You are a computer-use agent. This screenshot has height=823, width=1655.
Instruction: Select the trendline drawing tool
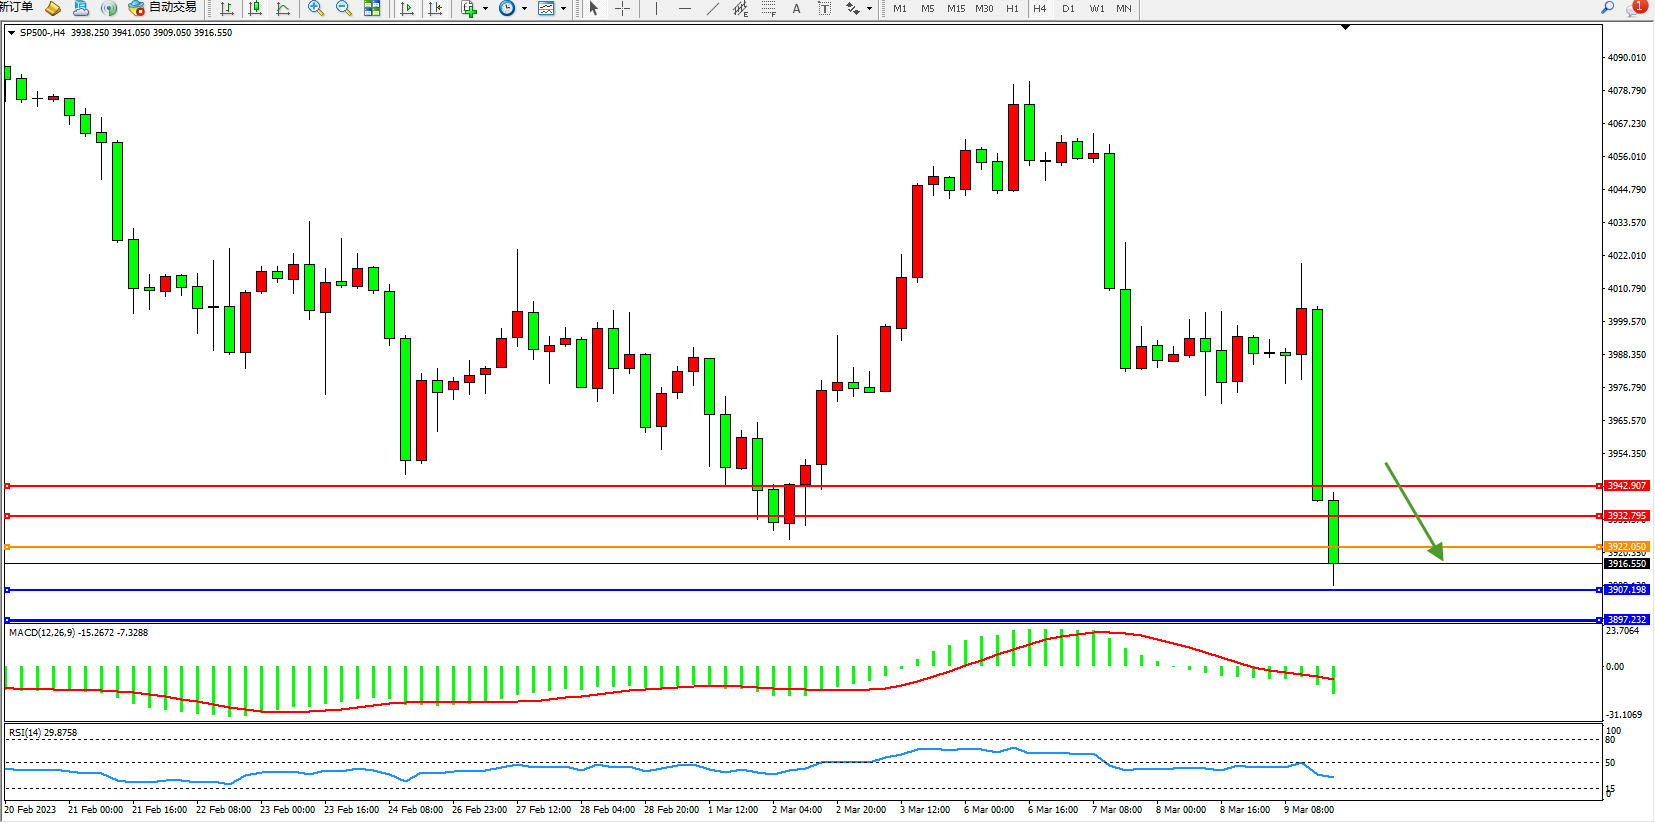pyautogui.click(x=713, y=9)
